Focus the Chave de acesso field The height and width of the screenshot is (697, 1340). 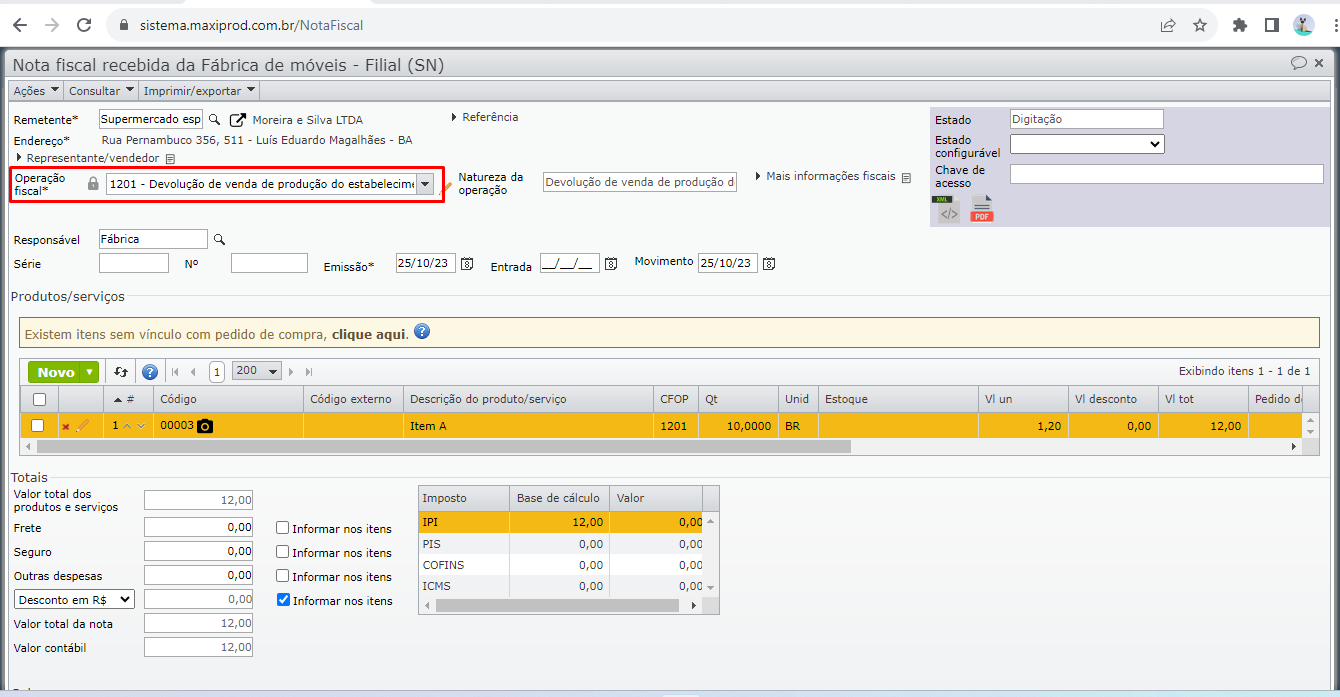(x=1166, y=174)
